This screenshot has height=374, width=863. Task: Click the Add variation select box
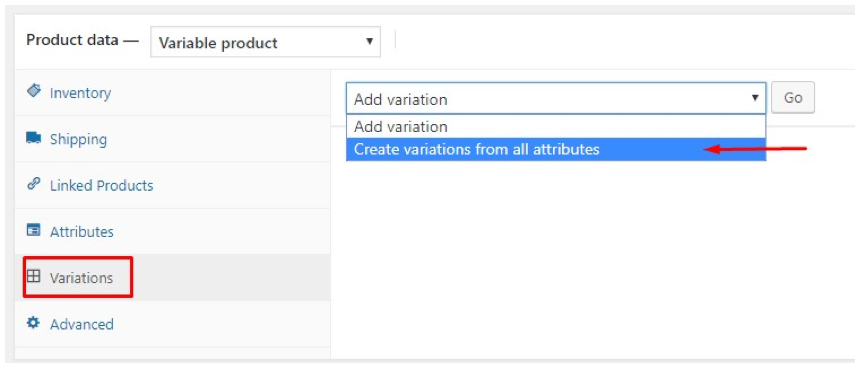pos(556,98)
